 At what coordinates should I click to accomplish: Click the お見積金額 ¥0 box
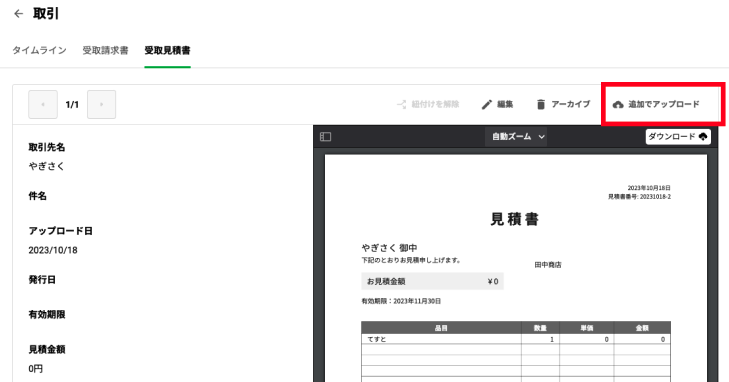coord(432,281)
